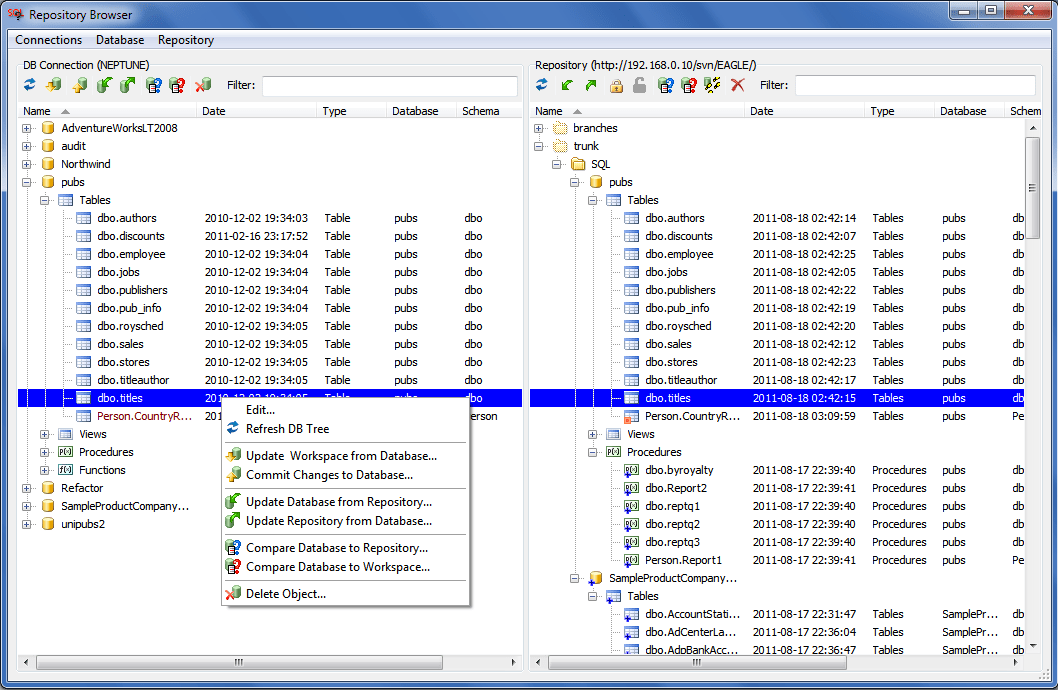Expand the Functions node under pubs

point(45,470)
